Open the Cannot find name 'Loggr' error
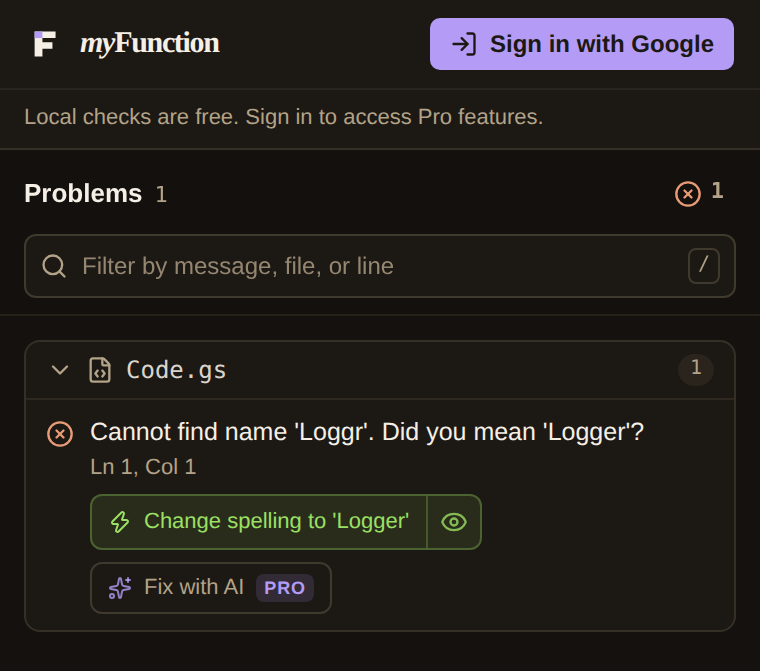This screenshot has height=671, width=760. click(367, 432)
